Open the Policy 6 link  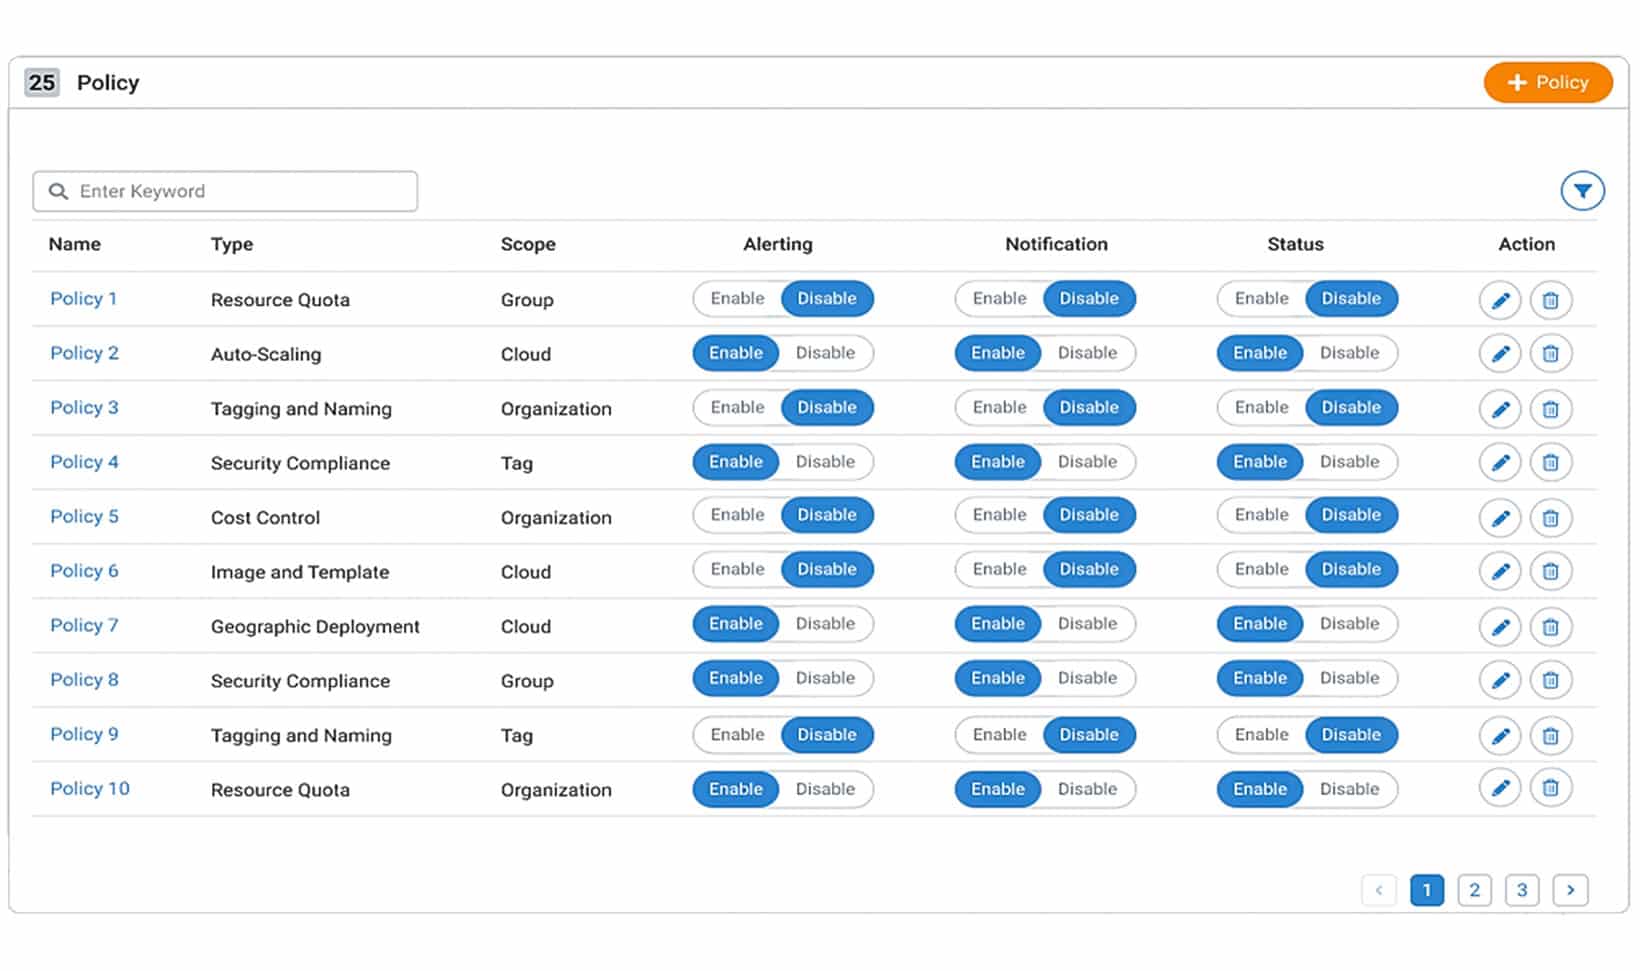tap(84, 571)
